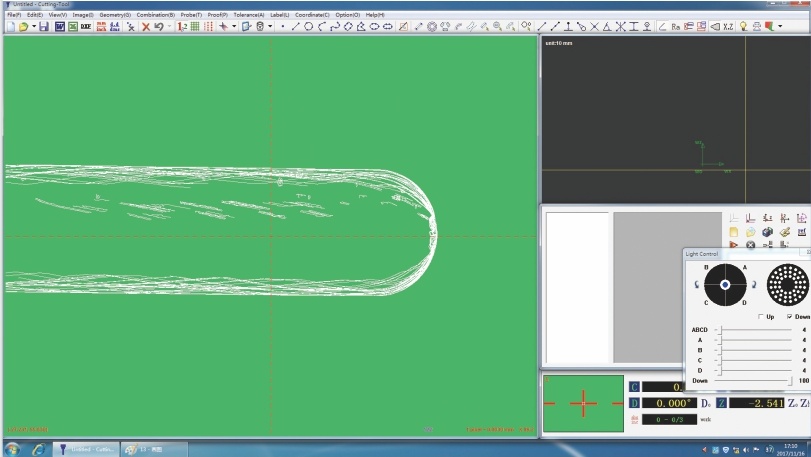Expand the dropdown arrow beside Open folder
This screenshot has width=811, height=457.
(33, 27)
